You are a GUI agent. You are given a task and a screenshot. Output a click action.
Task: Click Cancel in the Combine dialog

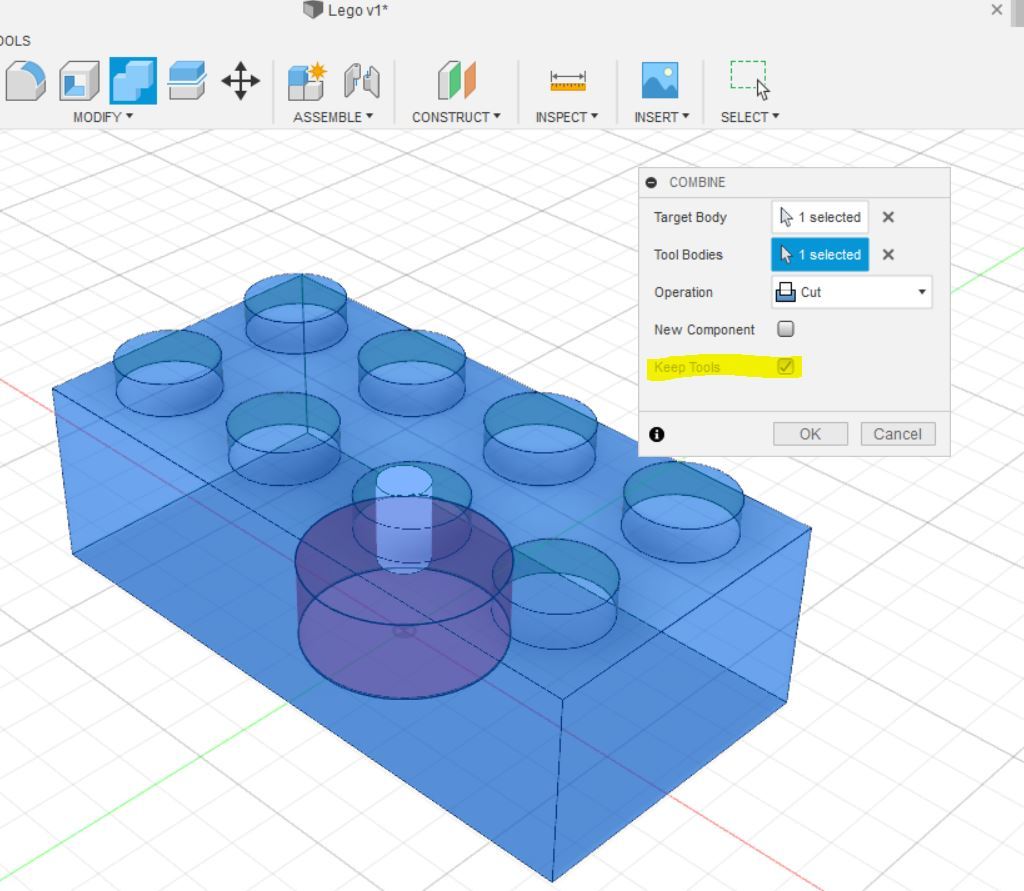point(898,434)
